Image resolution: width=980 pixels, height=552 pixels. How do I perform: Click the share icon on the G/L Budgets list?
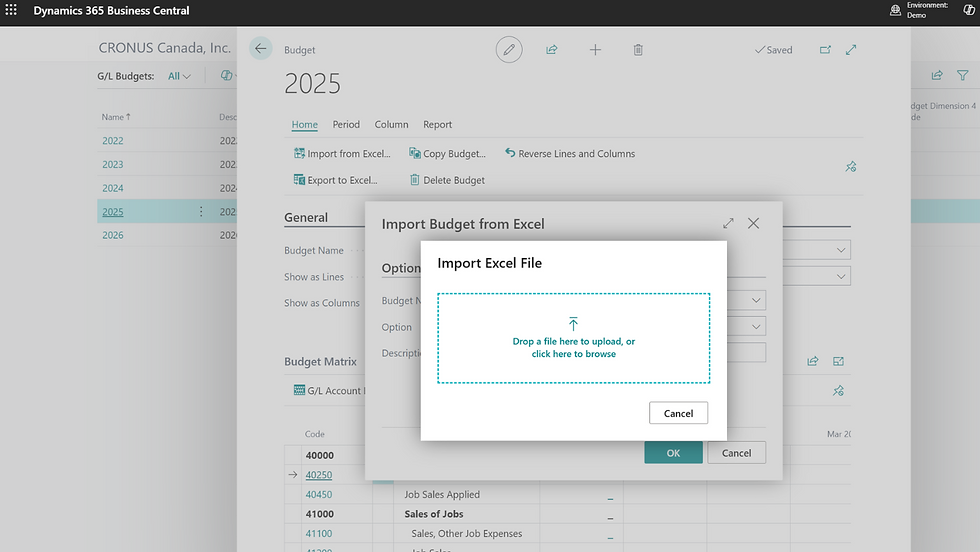936,75
